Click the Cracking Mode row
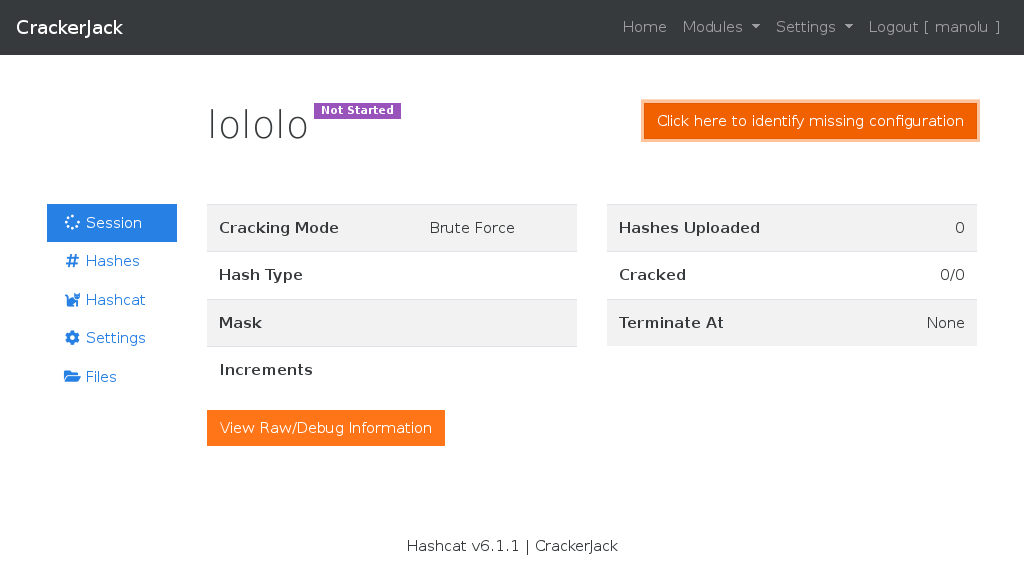The width and height of the screenshot is (1024, 573). pyautogui.click(x=392, y=228)
